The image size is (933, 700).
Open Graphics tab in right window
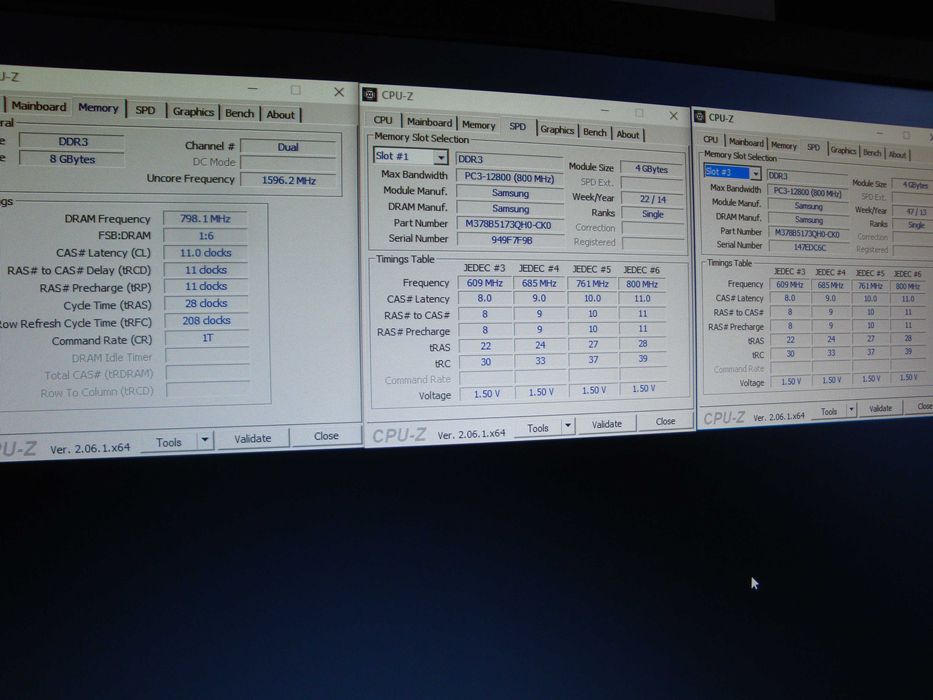843,150
